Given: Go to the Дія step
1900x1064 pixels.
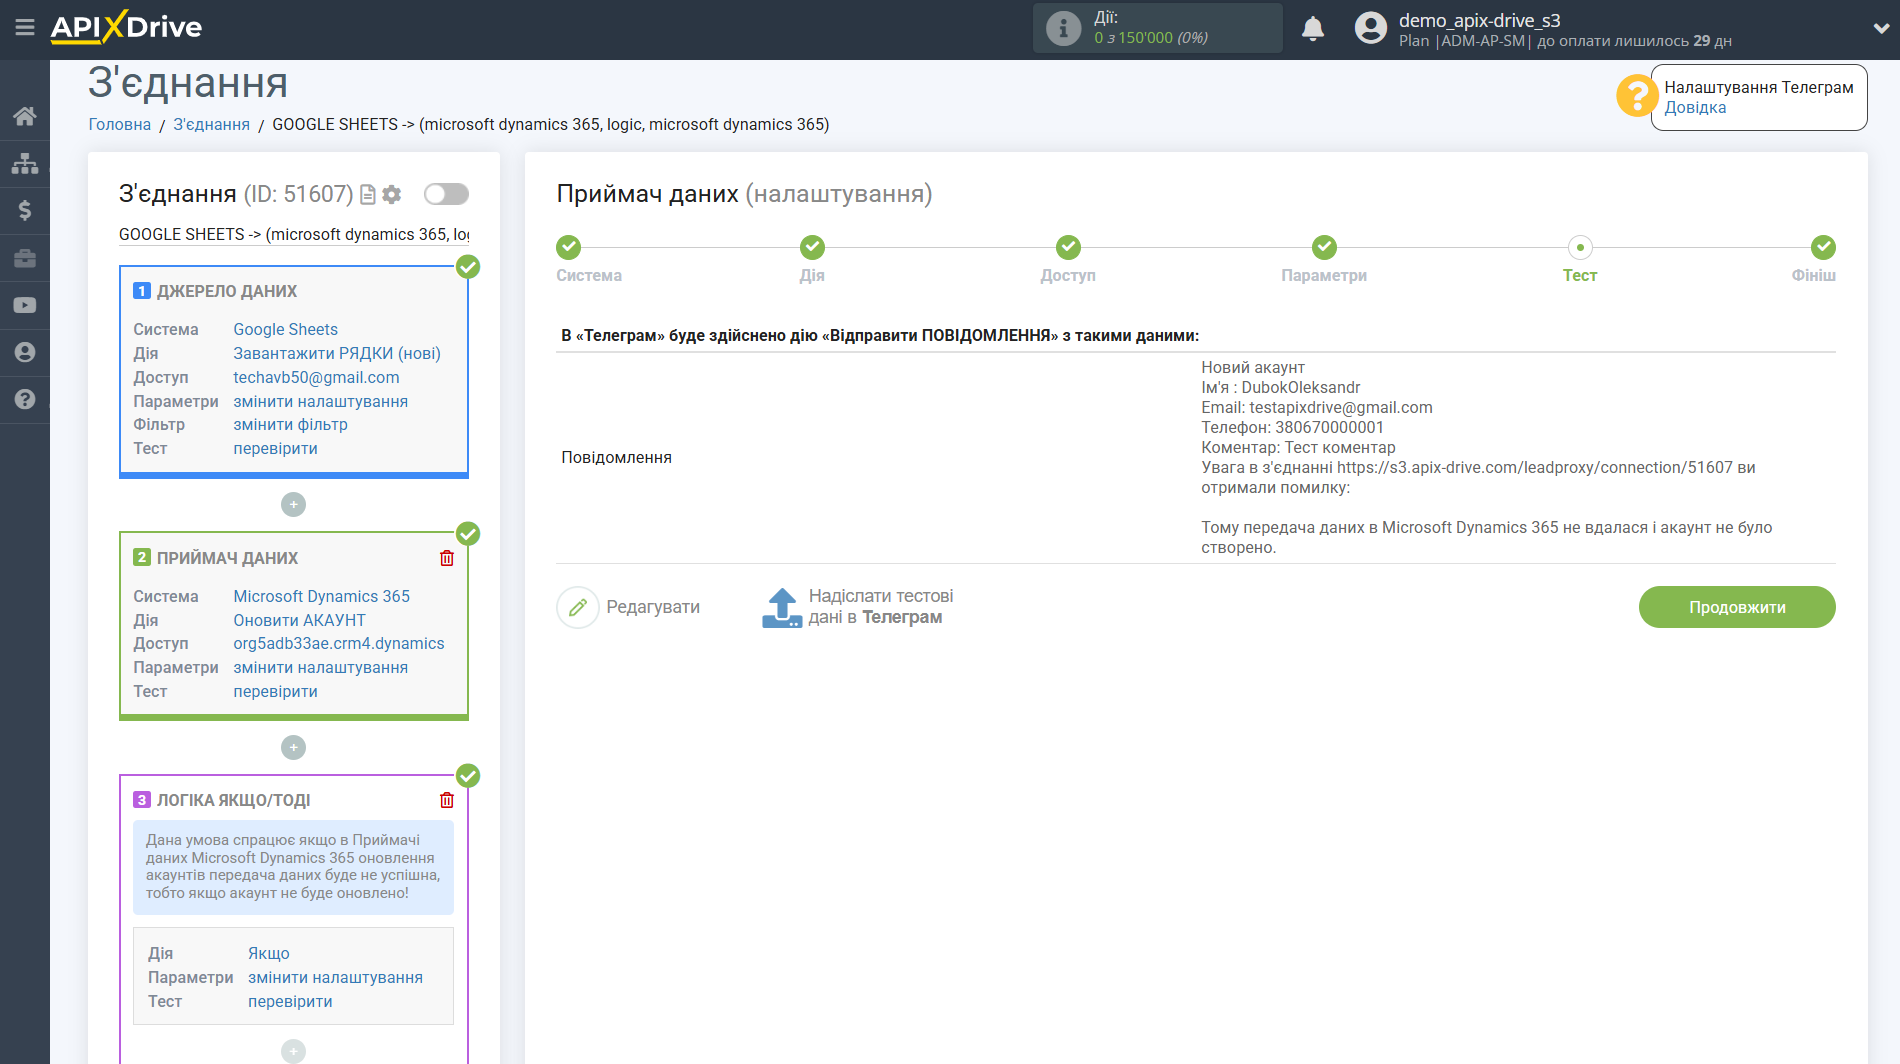Looking at the screenshot, I should [x=812, y=247].
